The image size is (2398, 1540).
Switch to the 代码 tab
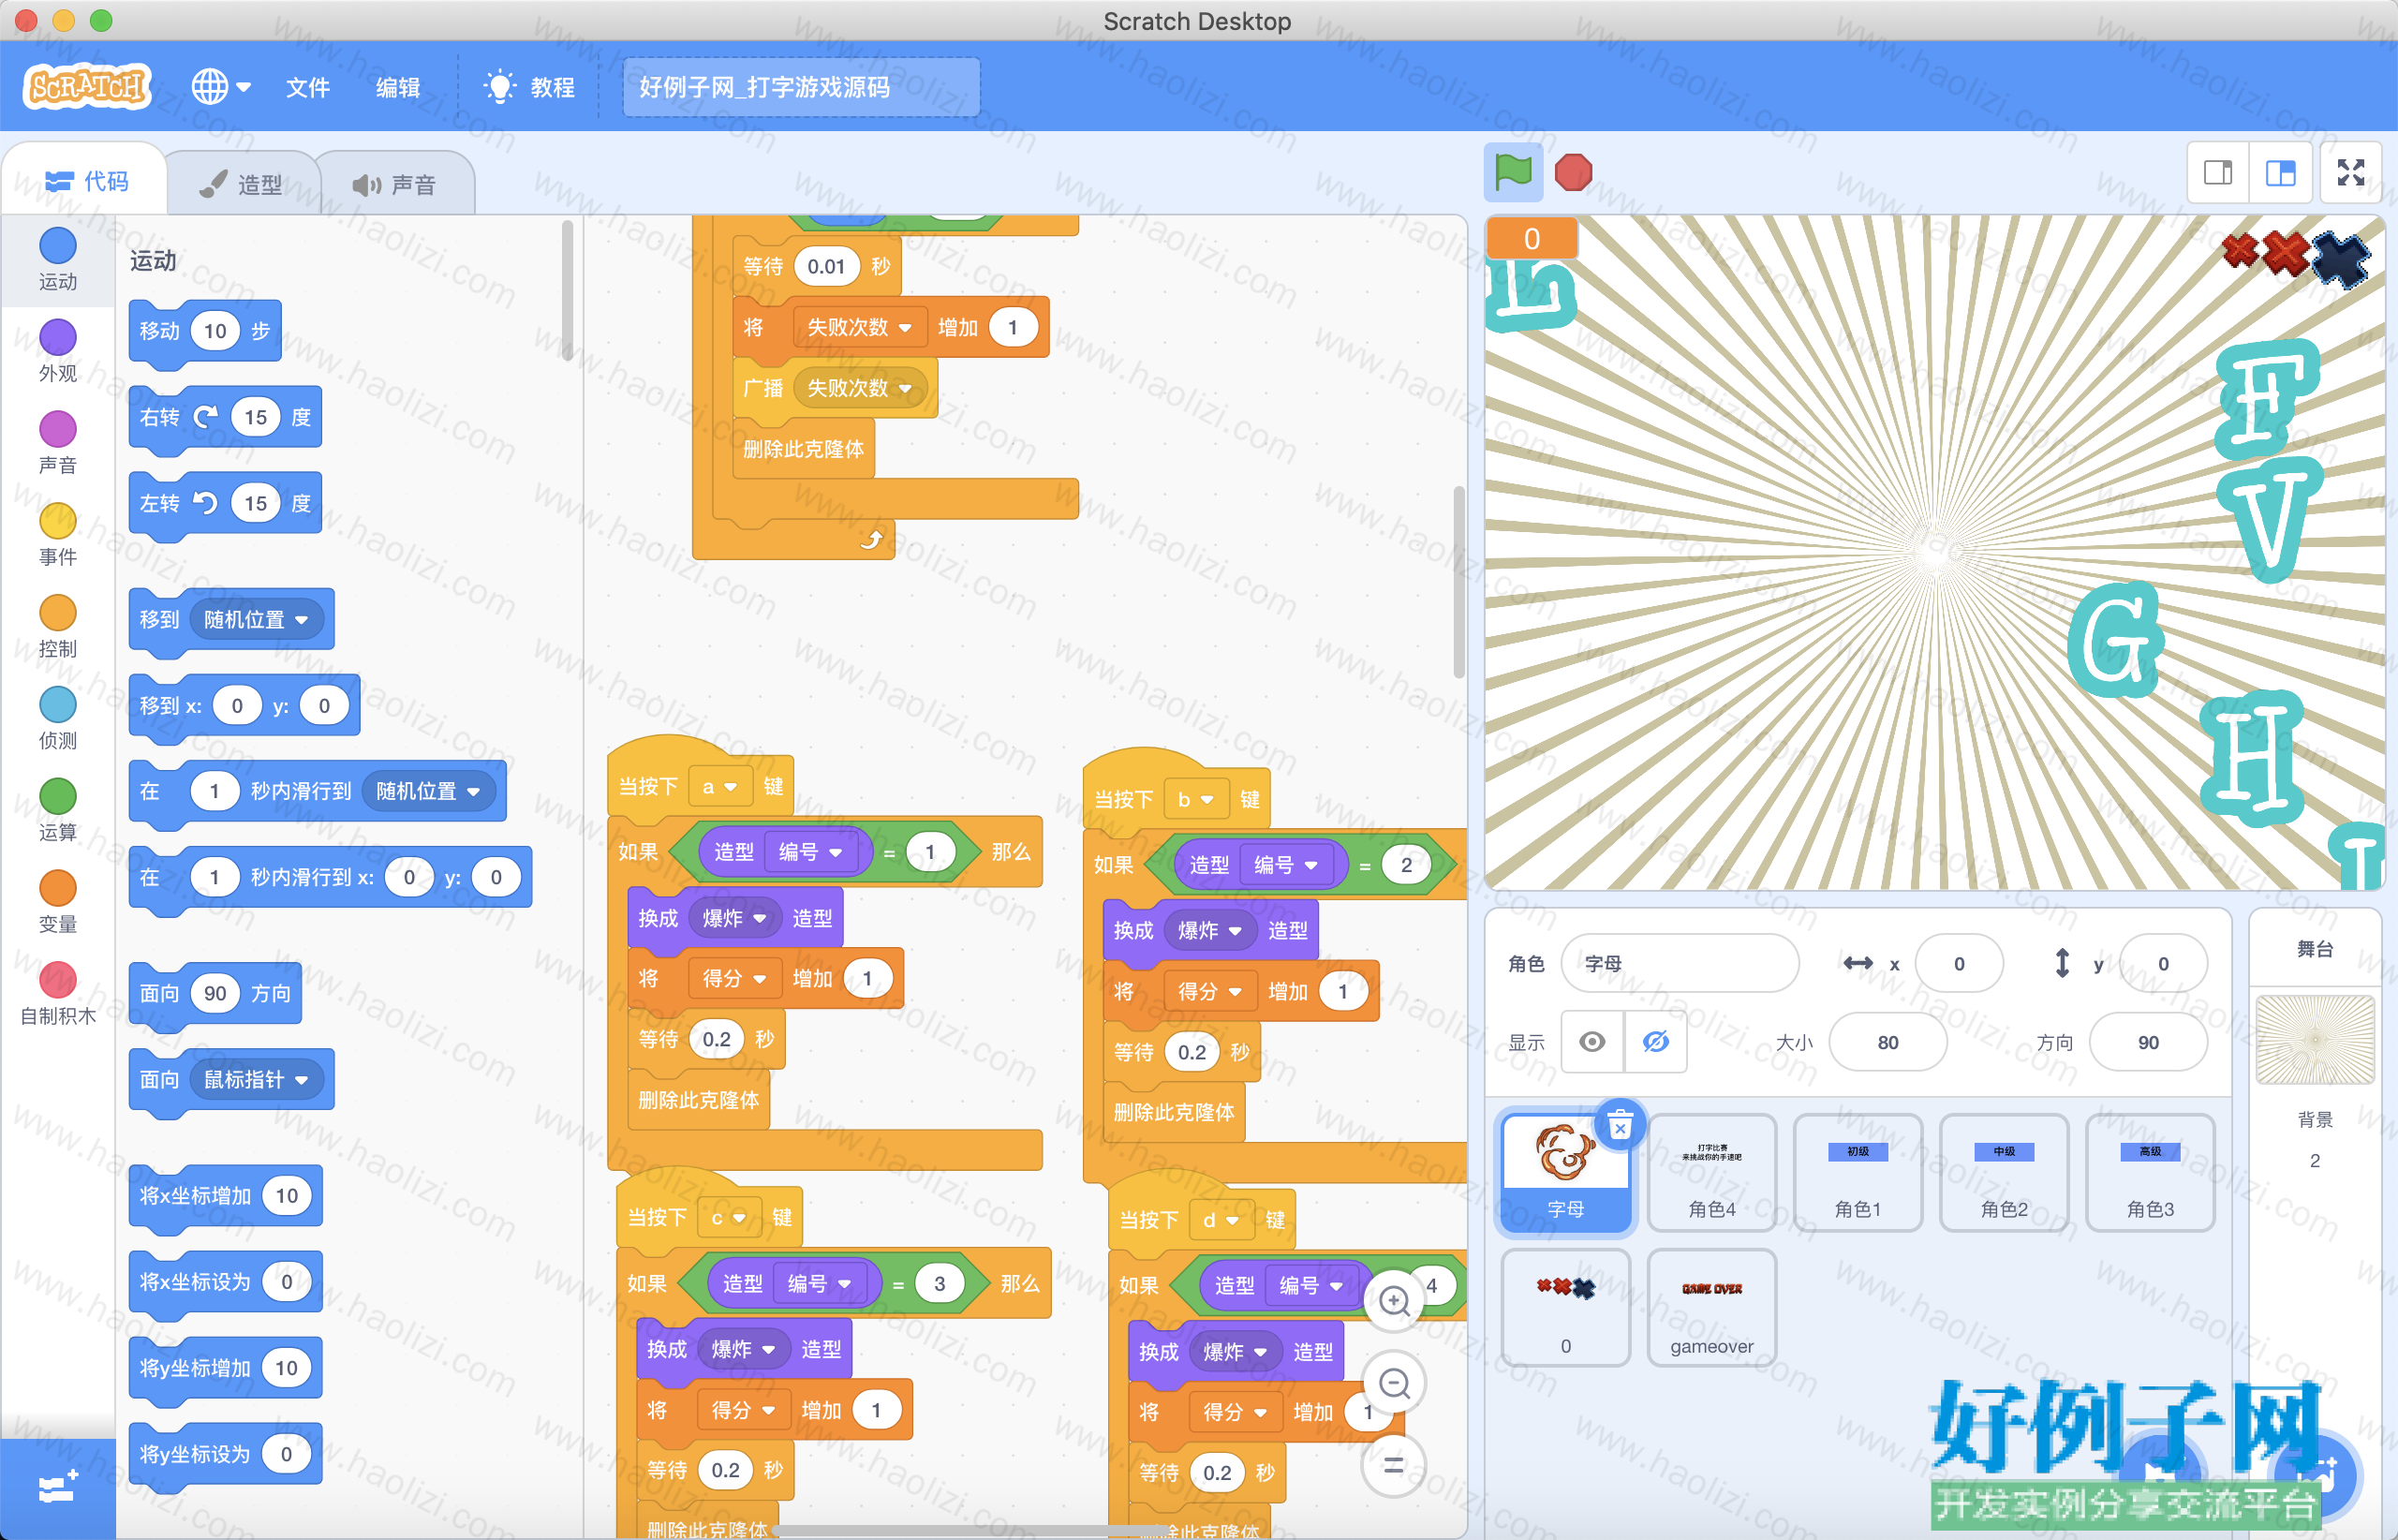click(x=86, y=181)
